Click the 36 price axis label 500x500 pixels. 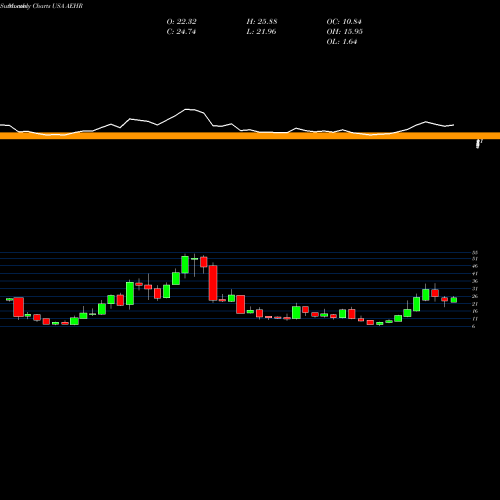[475, 281]
